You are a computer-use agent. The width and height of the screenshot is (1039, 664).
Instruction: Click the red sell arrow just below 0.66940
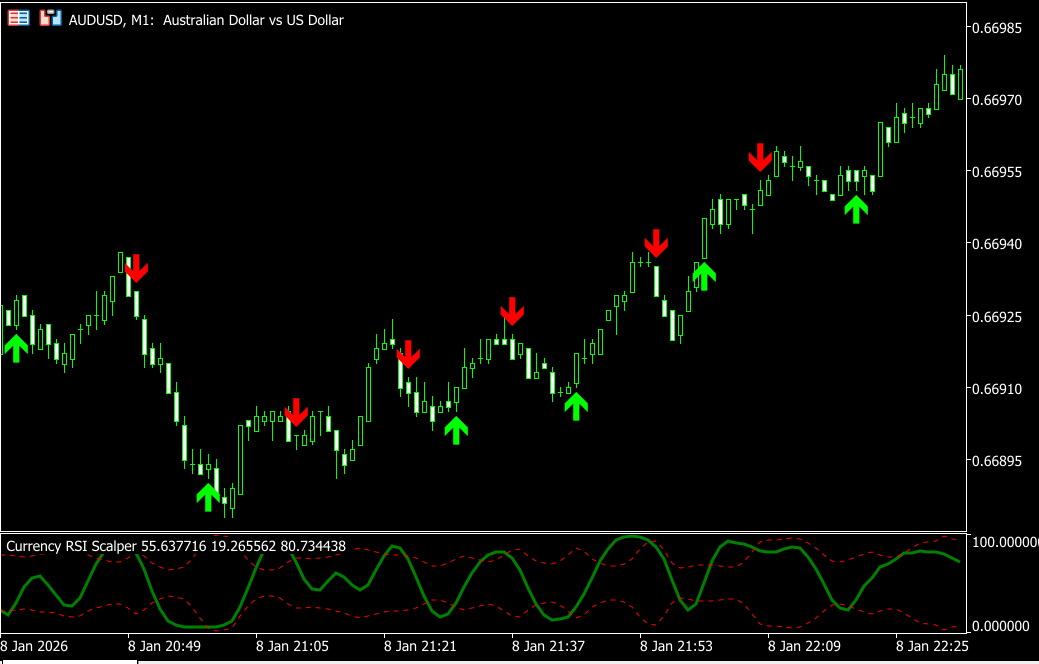coord(656,243)
